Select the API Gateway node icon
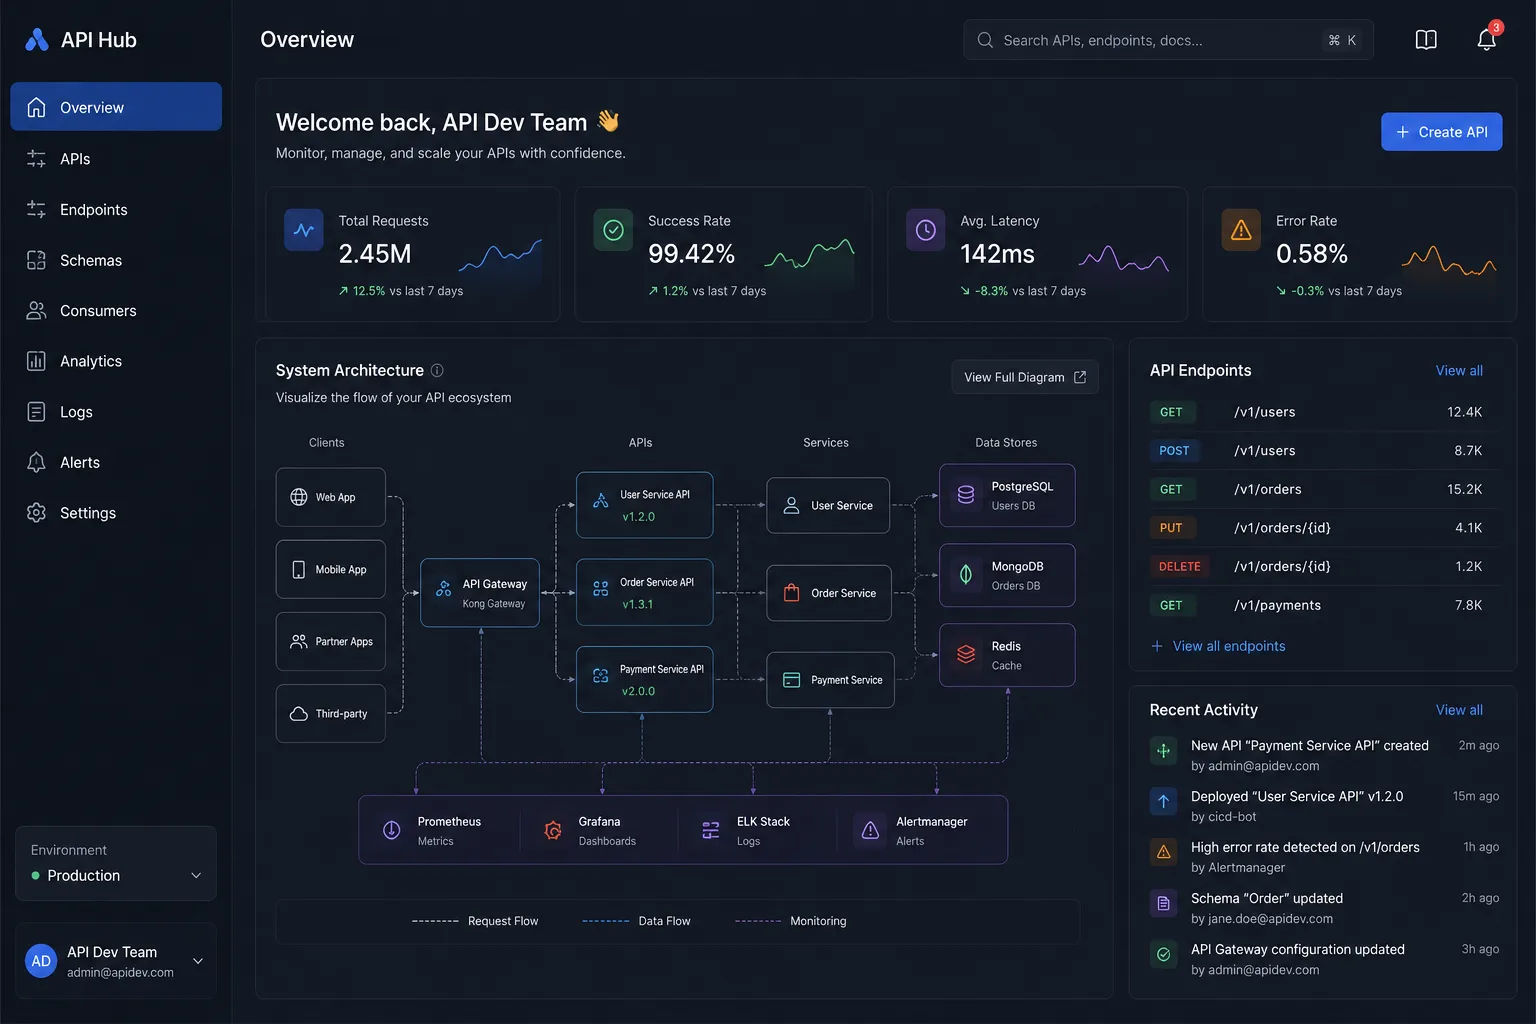Screen dimensions: 1536x1024 tap(443, 590)
